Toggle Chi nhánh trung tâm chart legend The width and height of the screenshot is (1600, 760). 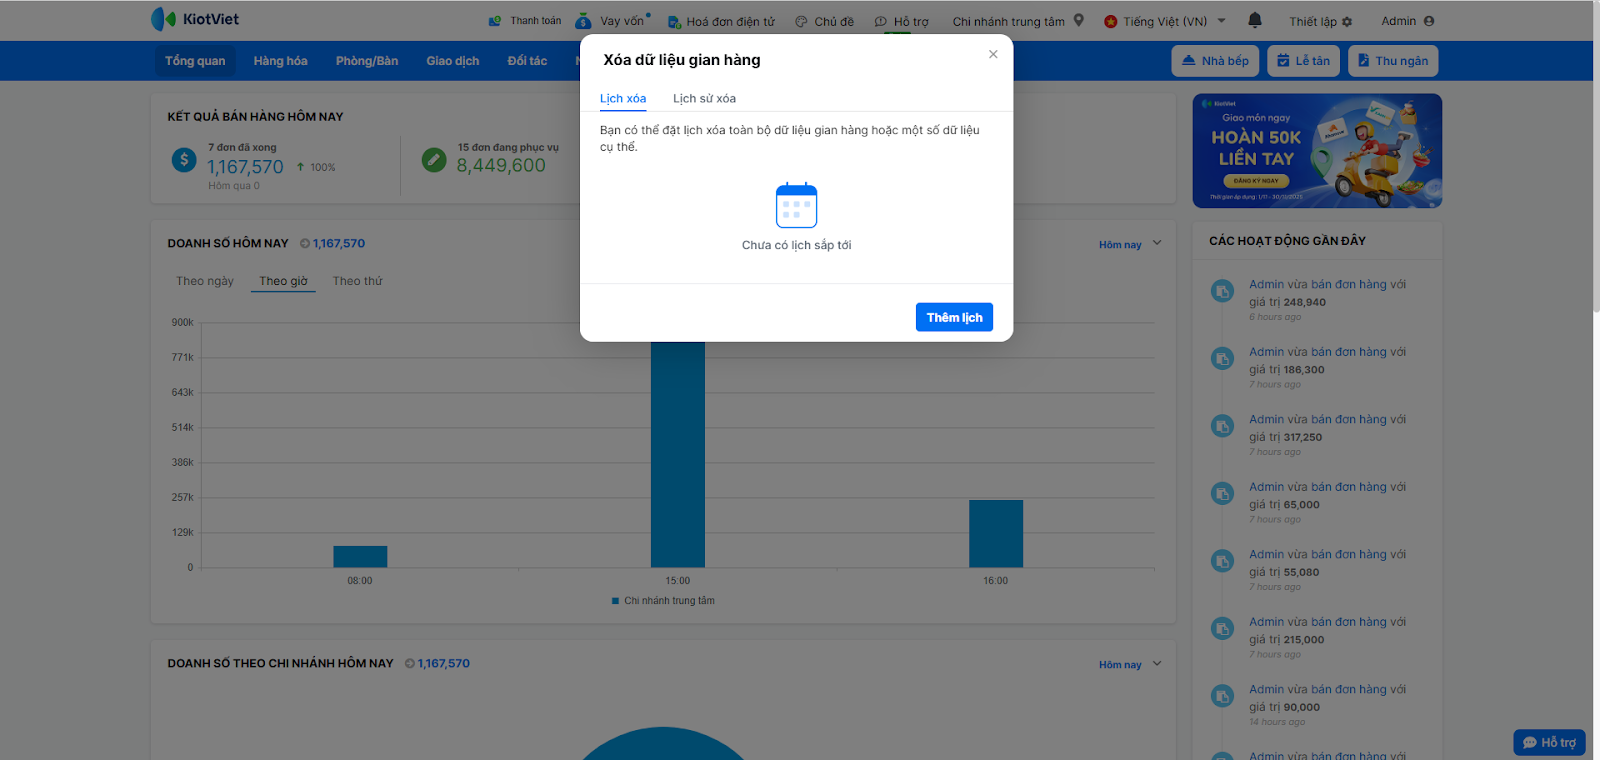pos(663,601)
